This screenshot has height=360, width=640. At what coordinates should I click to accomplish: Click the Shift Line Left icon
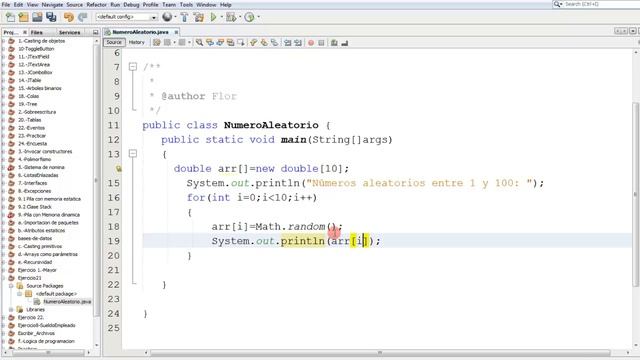click(x=288, y=42)
